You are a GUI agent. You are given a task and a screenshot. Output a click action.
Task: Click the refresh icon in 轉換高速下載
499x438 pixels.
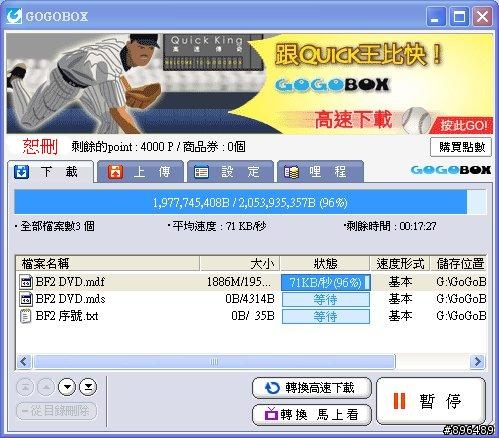272,388
